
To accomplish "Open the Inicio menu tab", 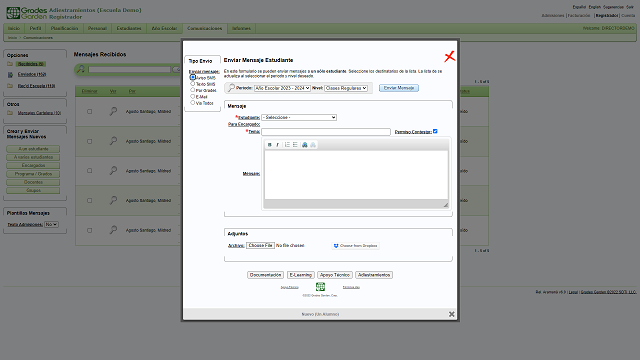I will (x=14, y=28).
